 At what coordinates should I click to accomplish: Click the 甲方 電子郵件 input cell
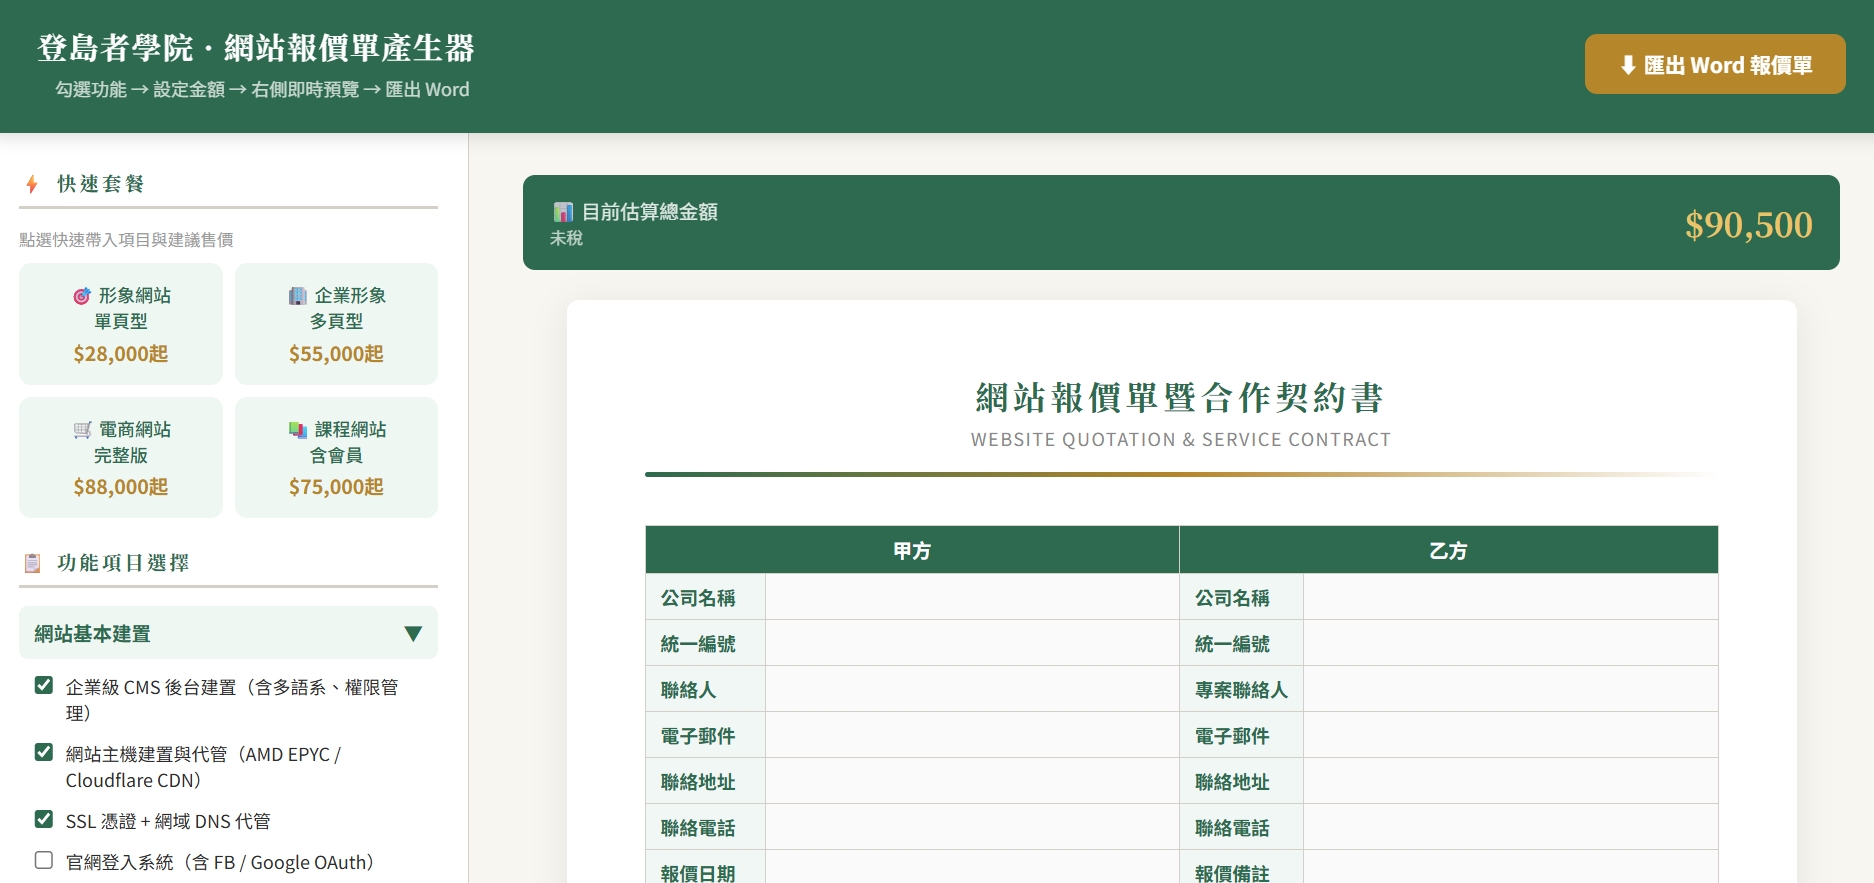[x=972, y=735]
